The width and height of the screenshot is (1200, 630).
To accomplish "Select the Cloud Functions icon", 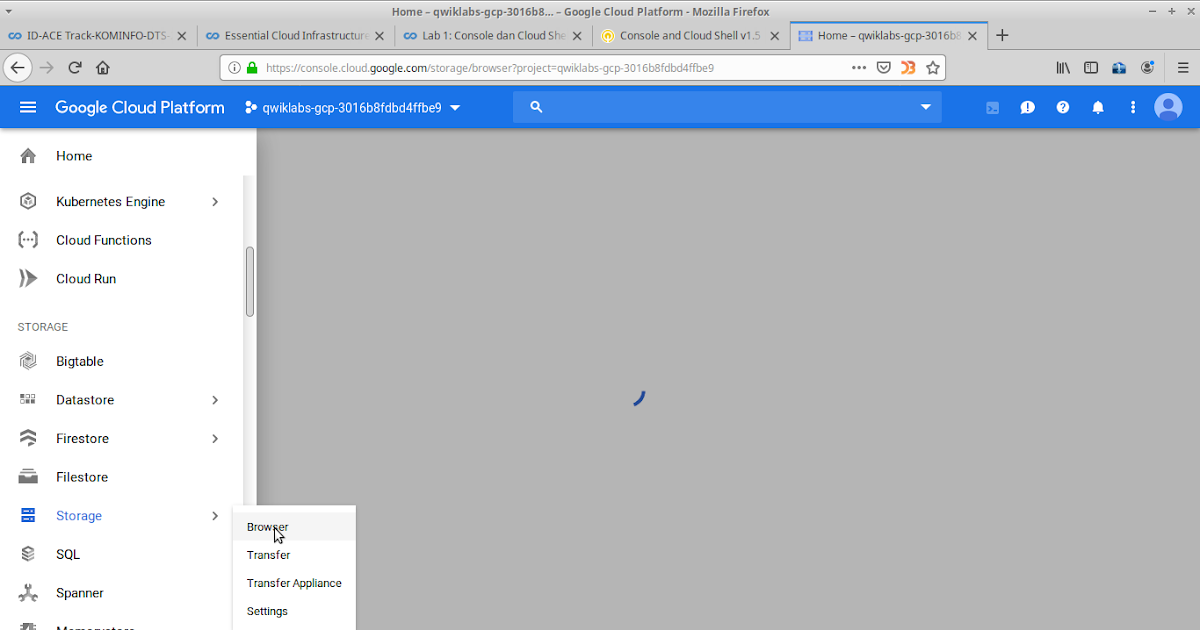I will [x=27, y=239].
